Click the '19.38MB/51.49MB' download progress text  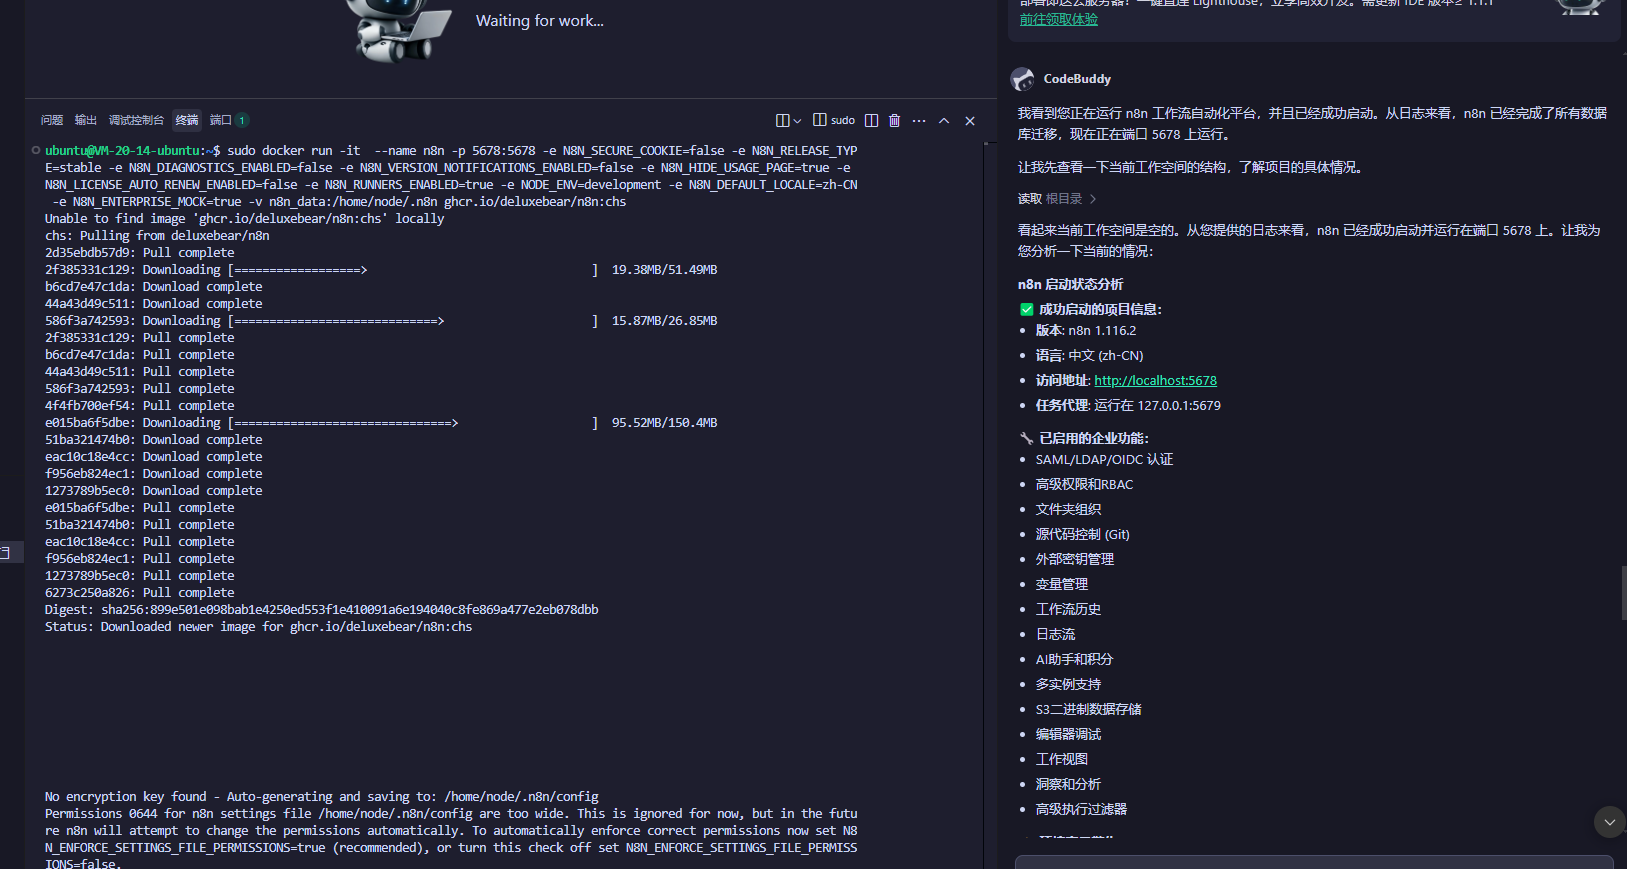click(x=664, y=270)
